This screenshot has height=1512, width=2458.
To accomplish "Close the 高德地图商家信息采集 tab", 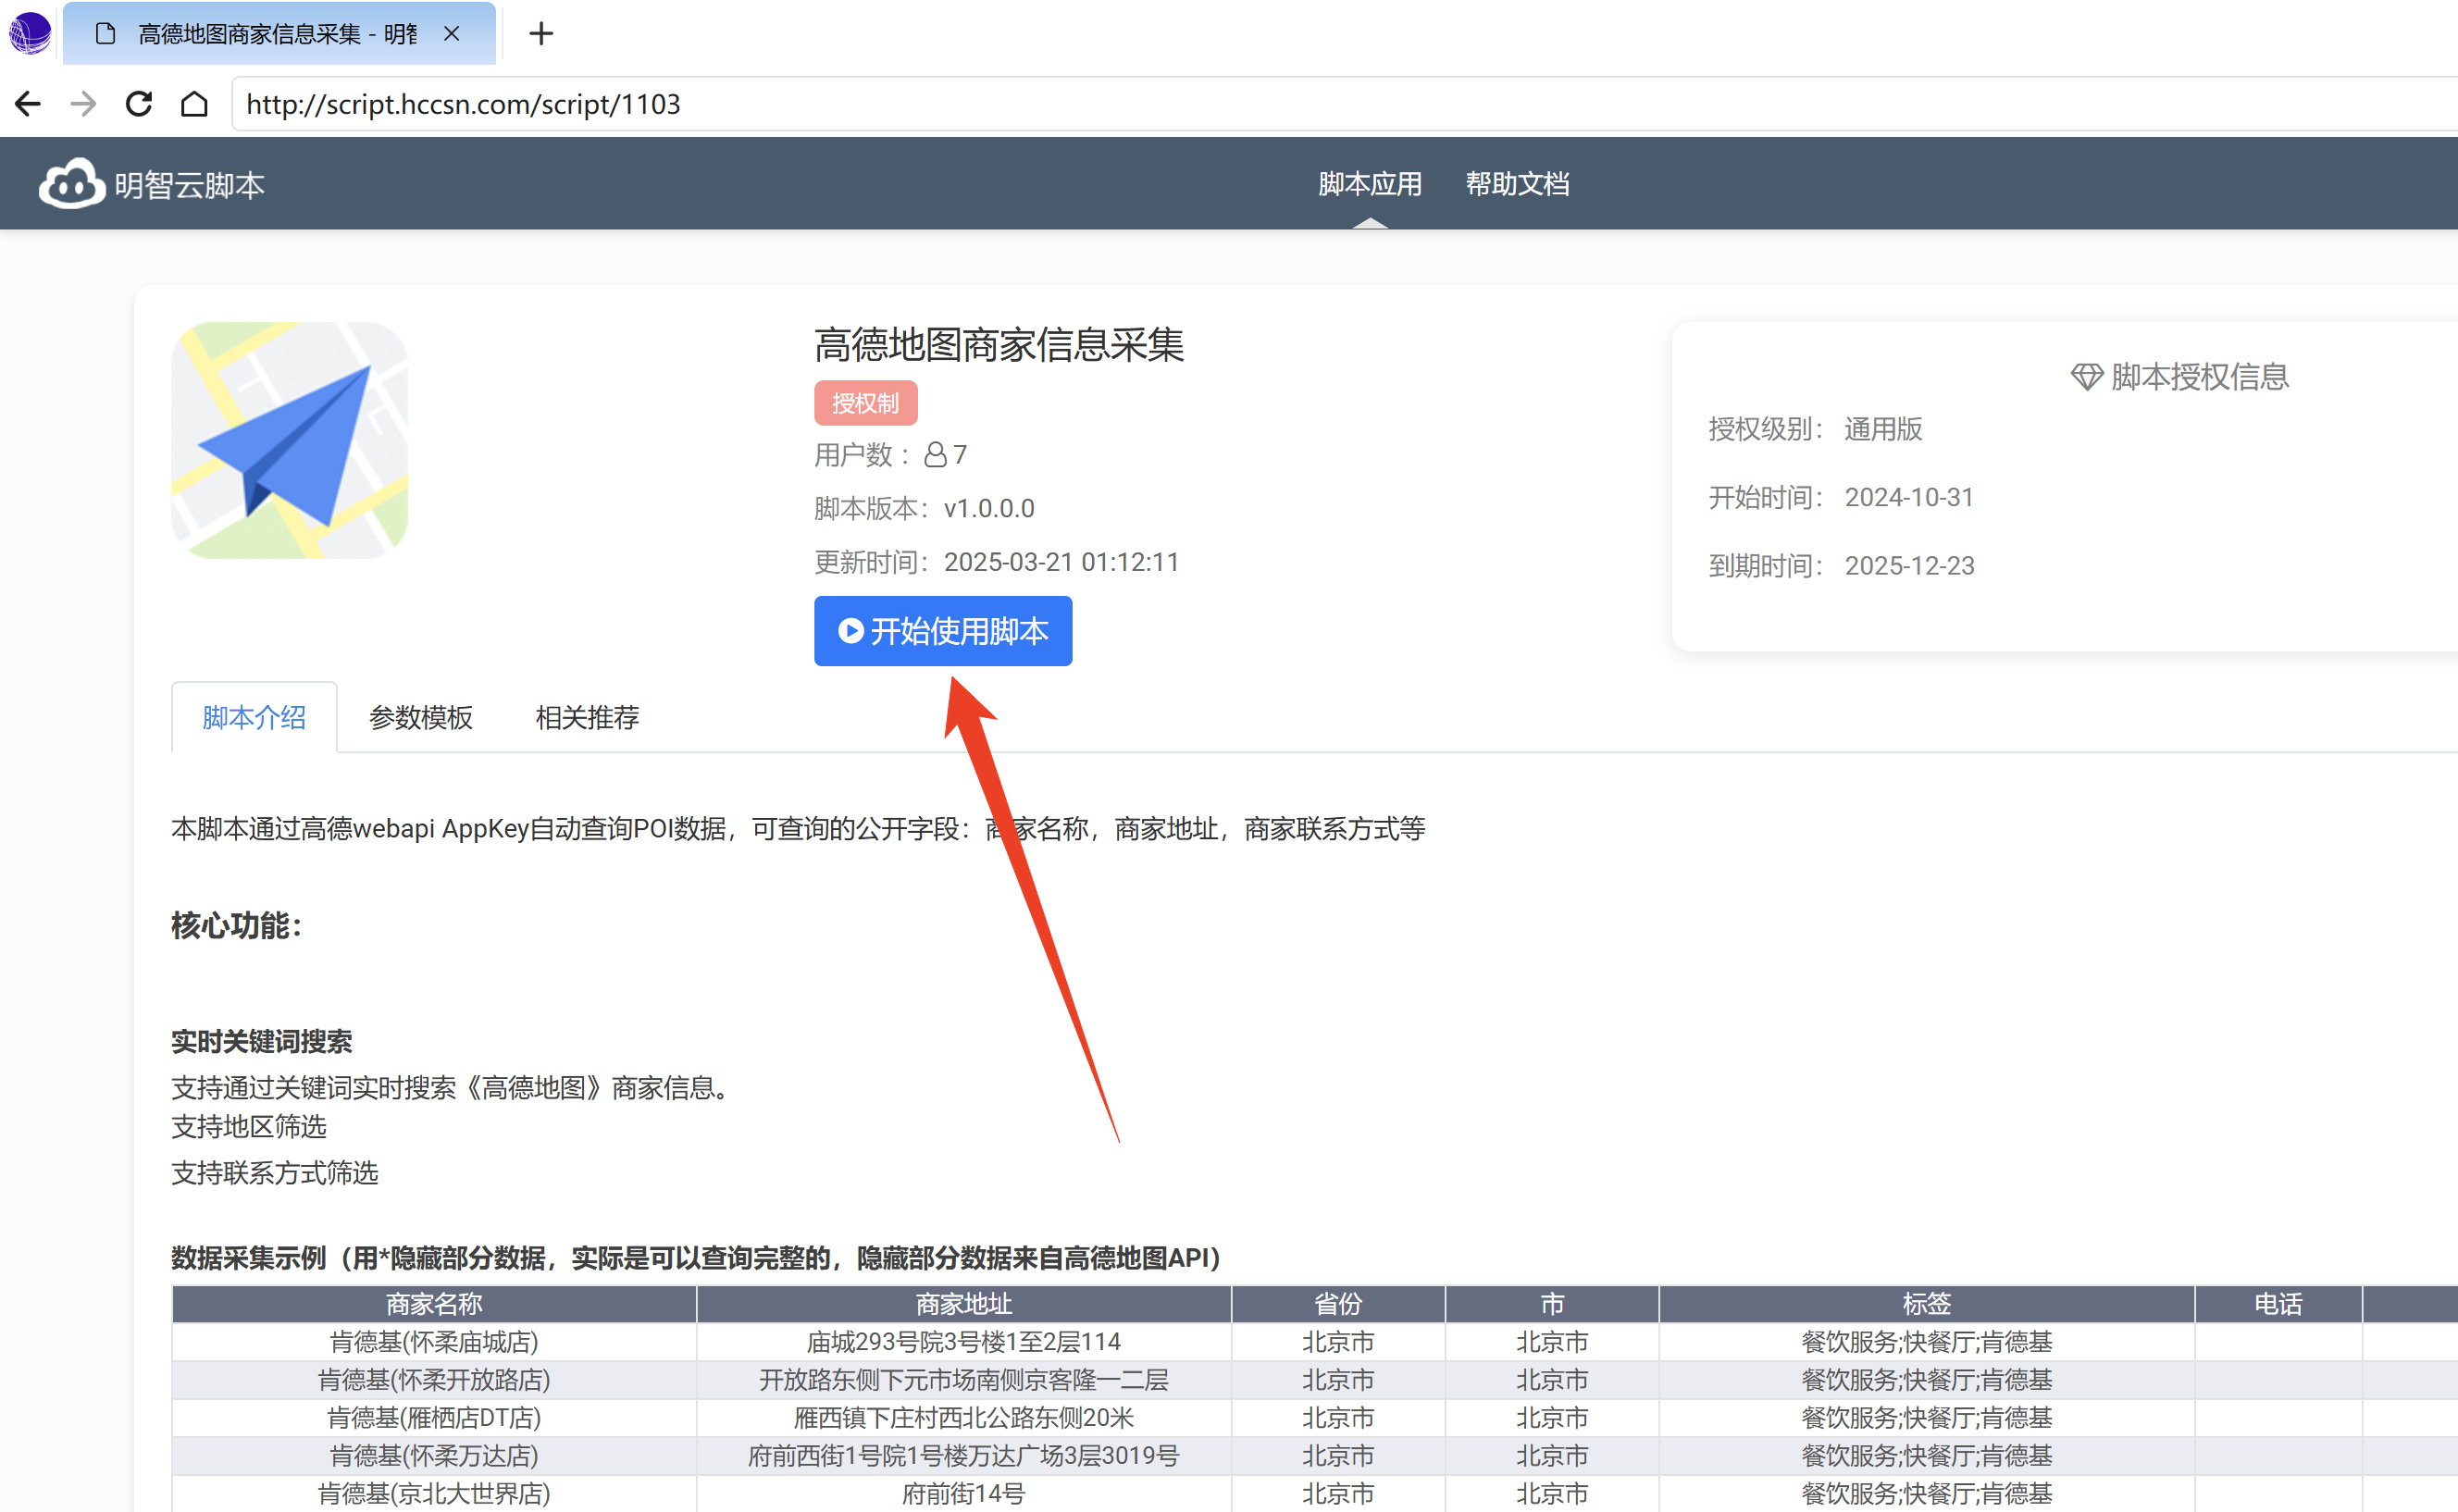I will [x=452, y=34].
